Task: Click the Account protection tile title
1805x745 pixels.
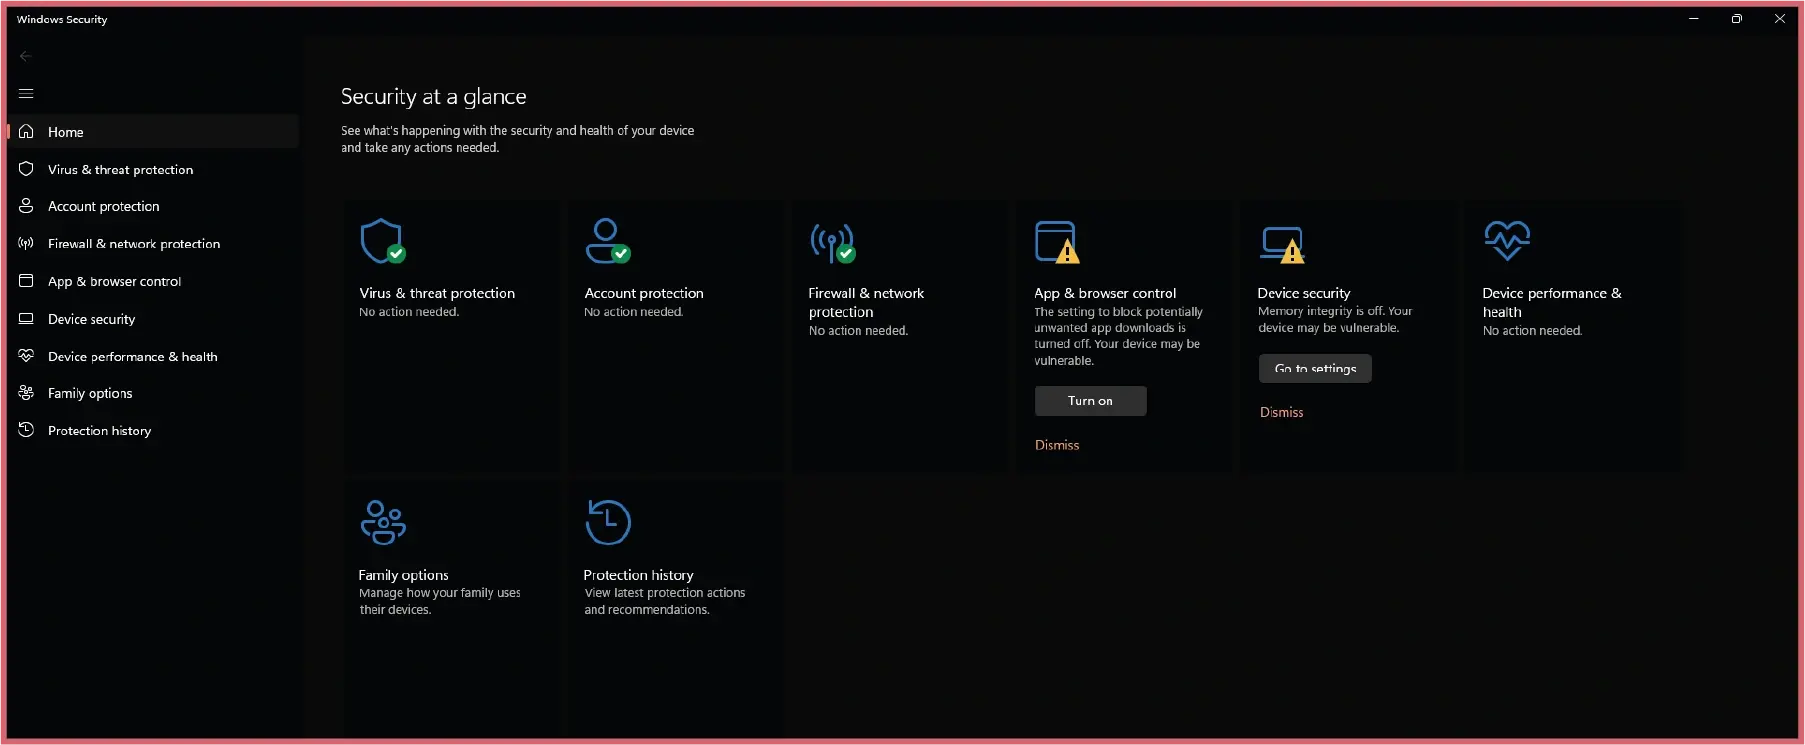Action: [x=644, y=293]
